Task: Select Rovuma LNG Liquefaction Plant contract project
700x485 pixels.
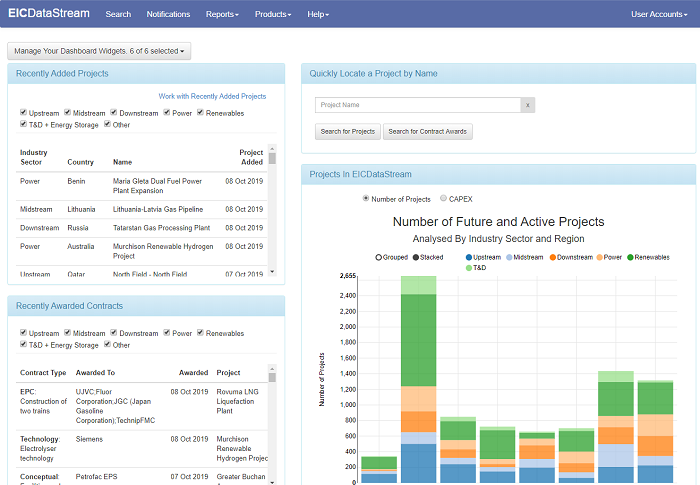Action: pyautogui.click(x=238, y=401)
